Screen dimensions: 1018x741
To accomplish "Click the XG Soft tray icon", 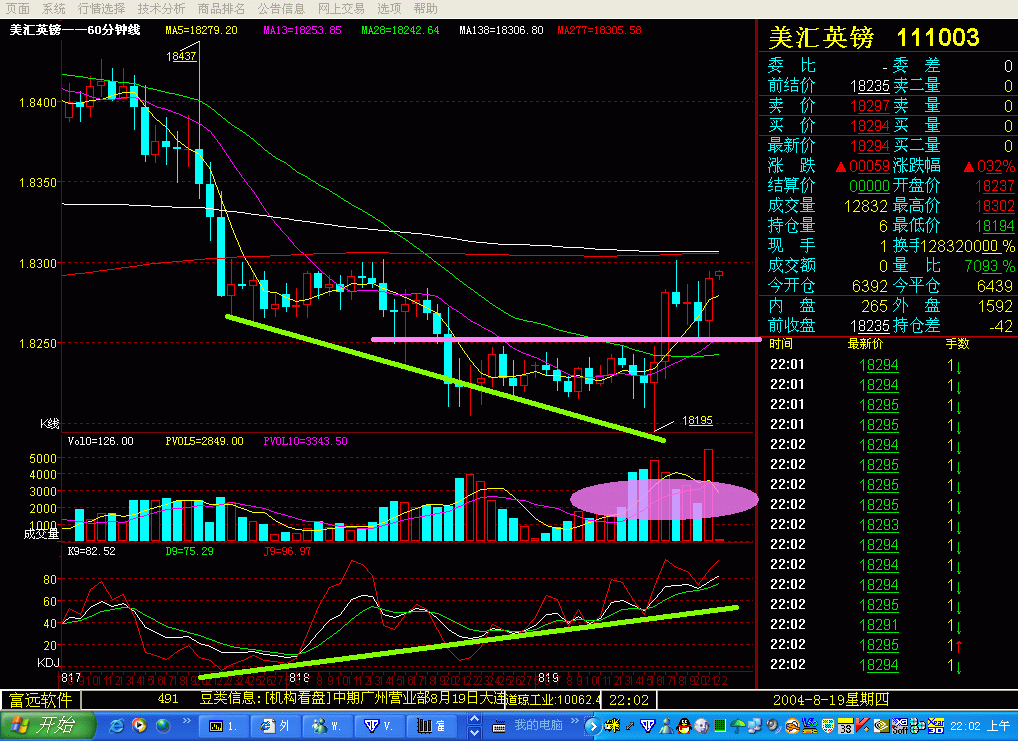I will [x=899, y=726].
